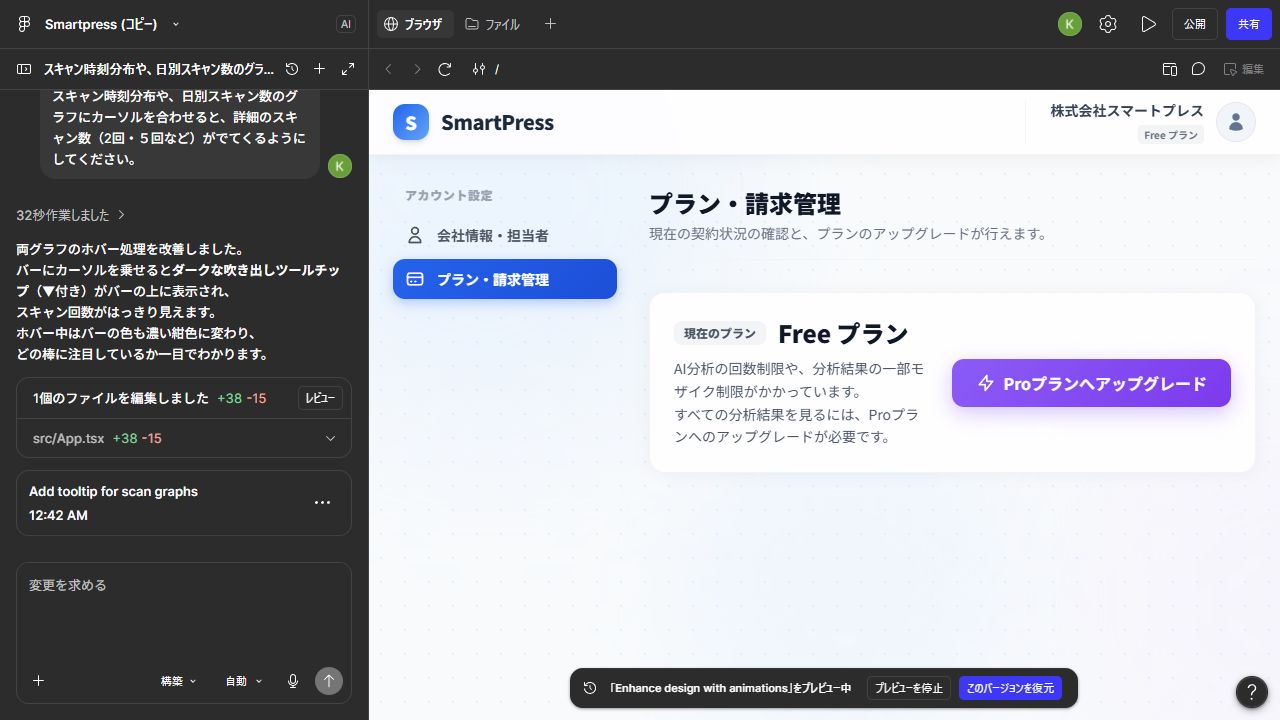
Task: Switch to the ファイル tab
Action: [493, 24]
